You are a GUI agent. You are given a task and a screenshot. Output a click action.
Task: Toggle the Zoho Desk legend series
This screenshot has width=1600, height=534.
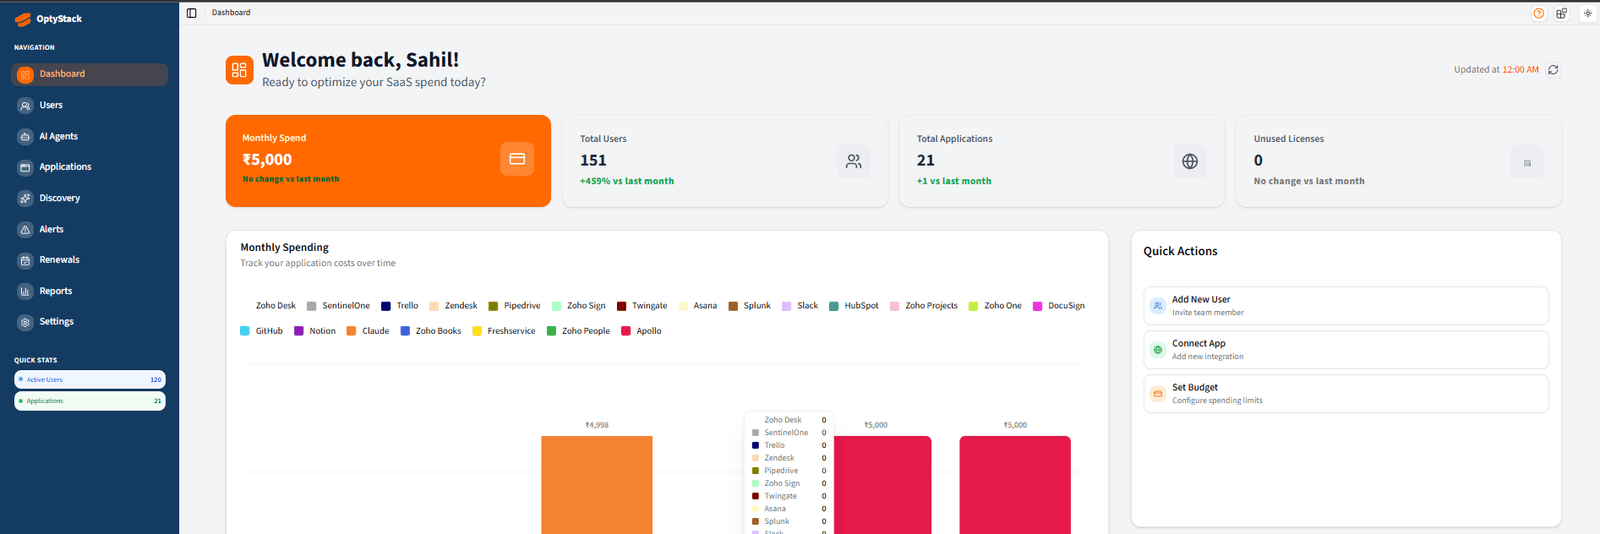(x=268, y=306)
